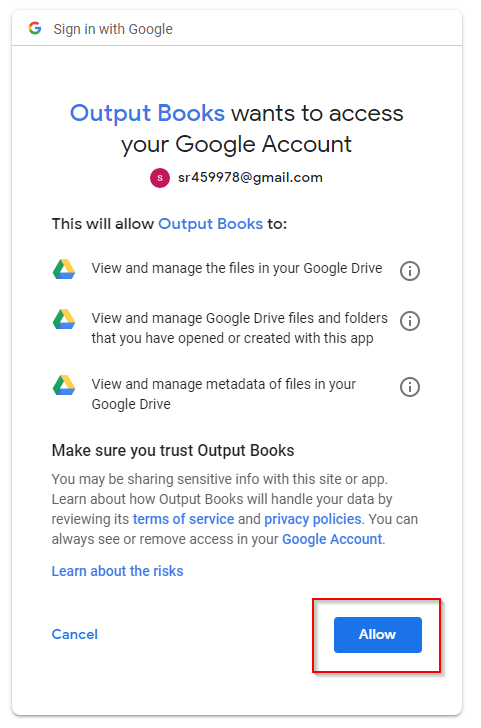The image size is (481, 728).
Task: Open the privacy policies link
Action: [312, 519]
